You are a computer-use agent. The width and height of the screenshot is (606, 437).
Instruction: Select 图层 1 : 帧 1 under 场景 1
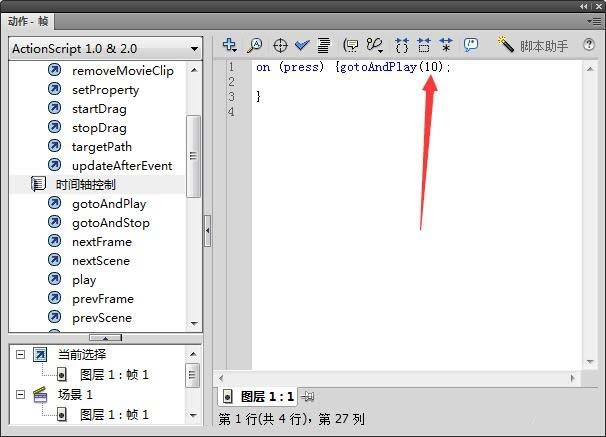tap(114, 415)
